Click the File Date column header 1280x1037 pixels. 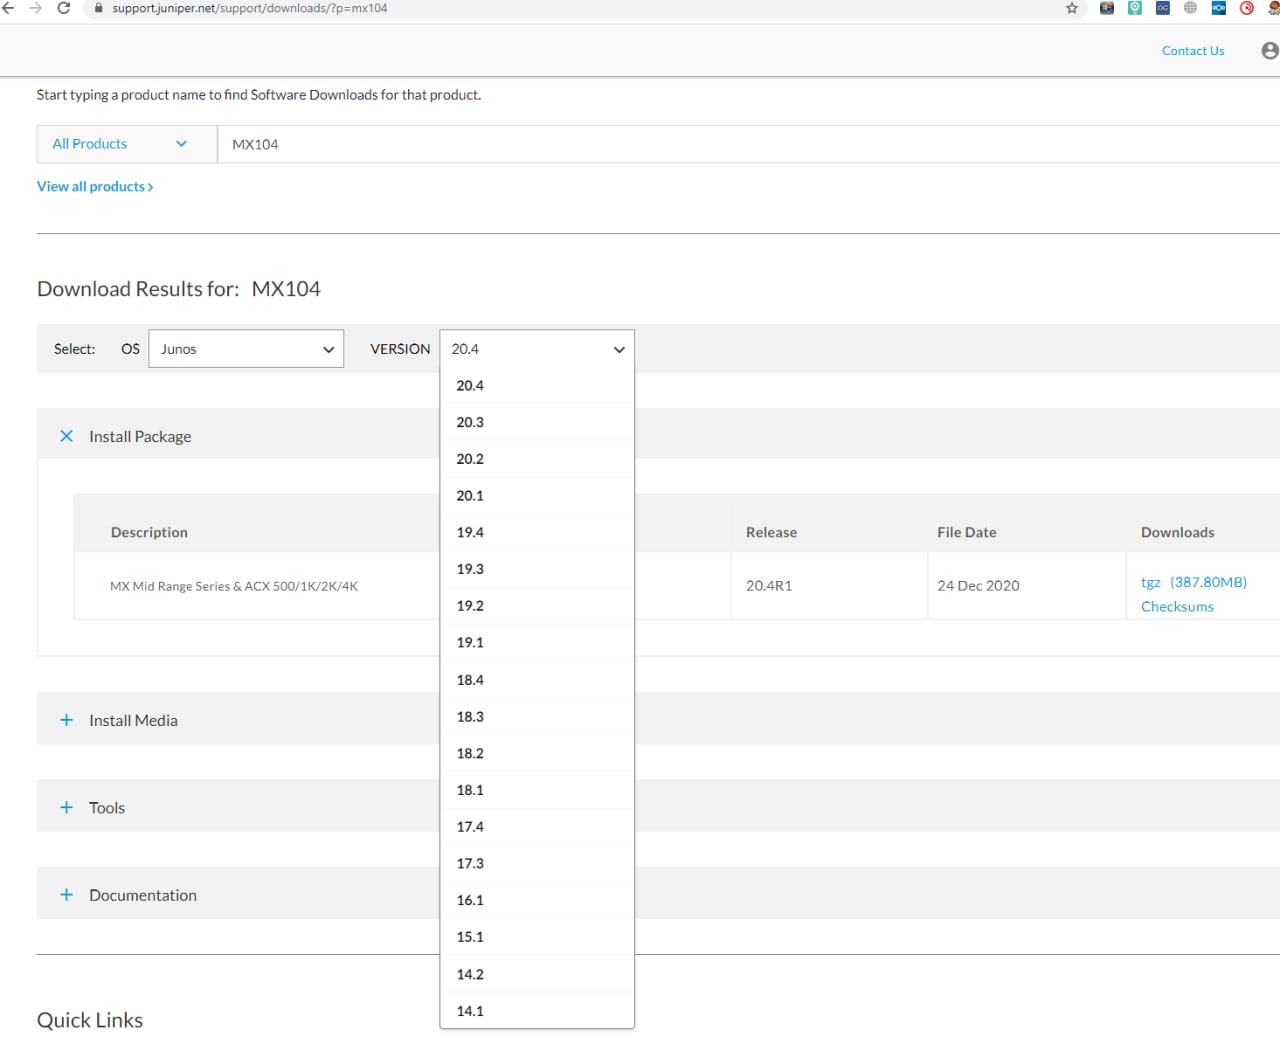click(967, 532)
